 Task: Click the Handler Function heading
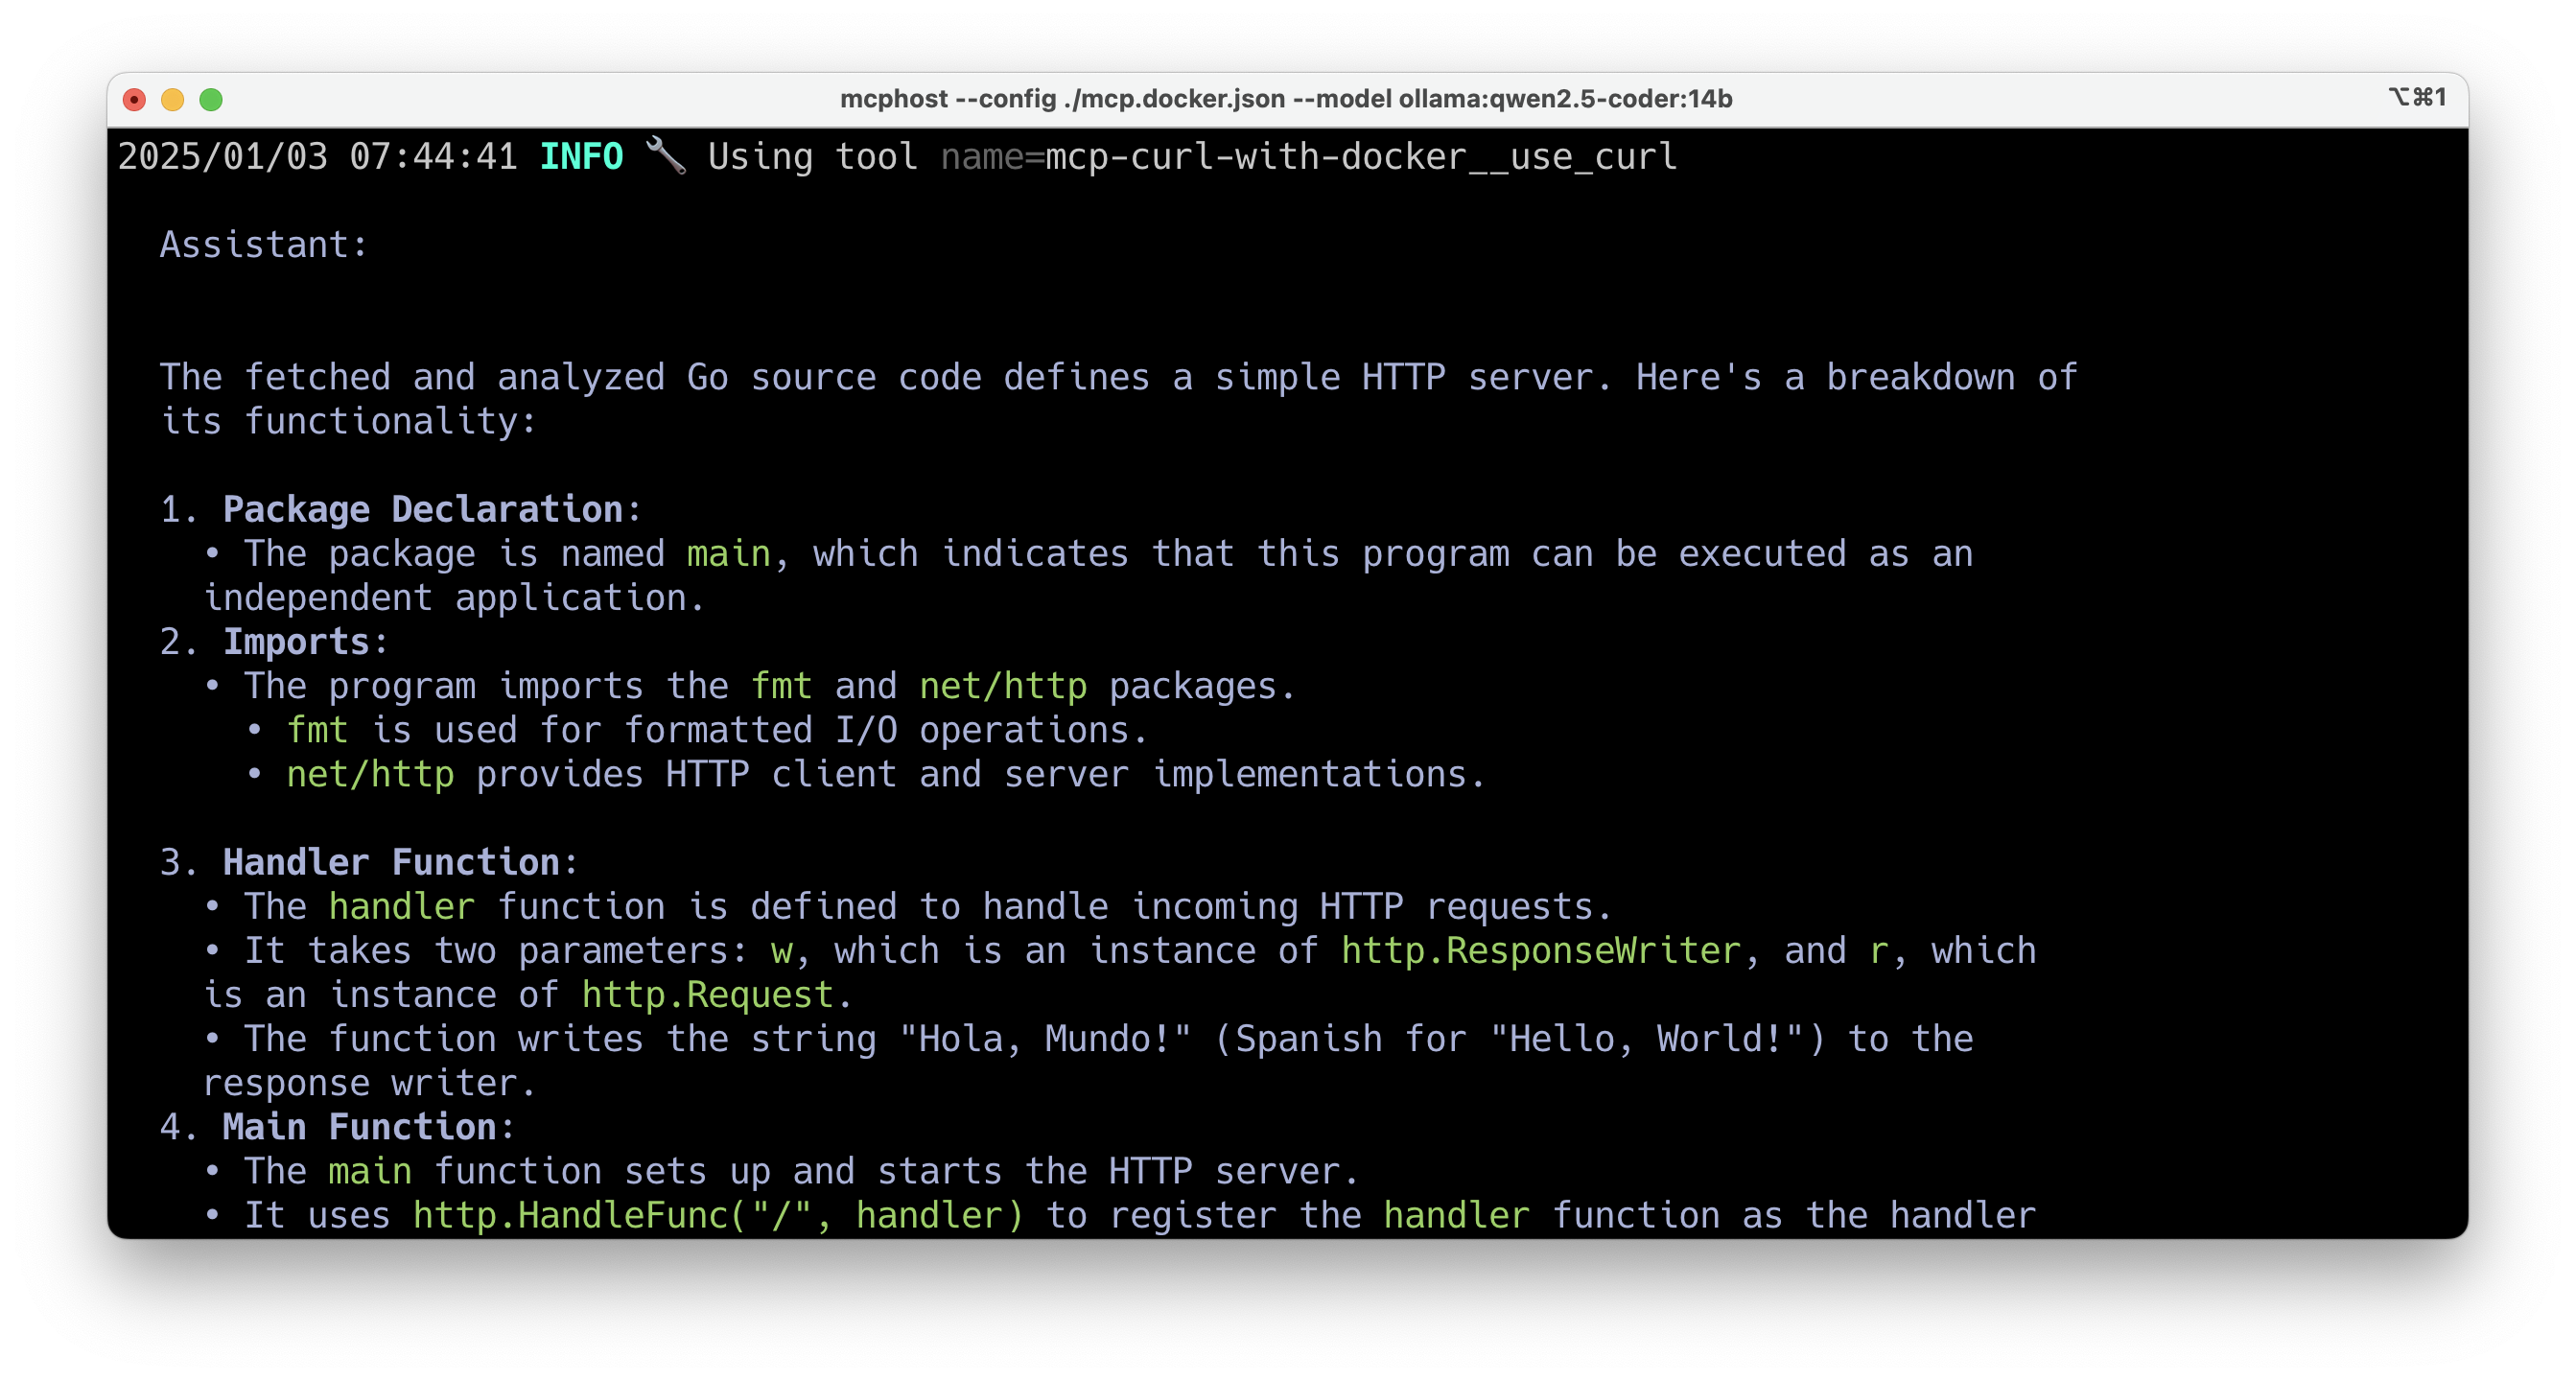coord(390,862)
